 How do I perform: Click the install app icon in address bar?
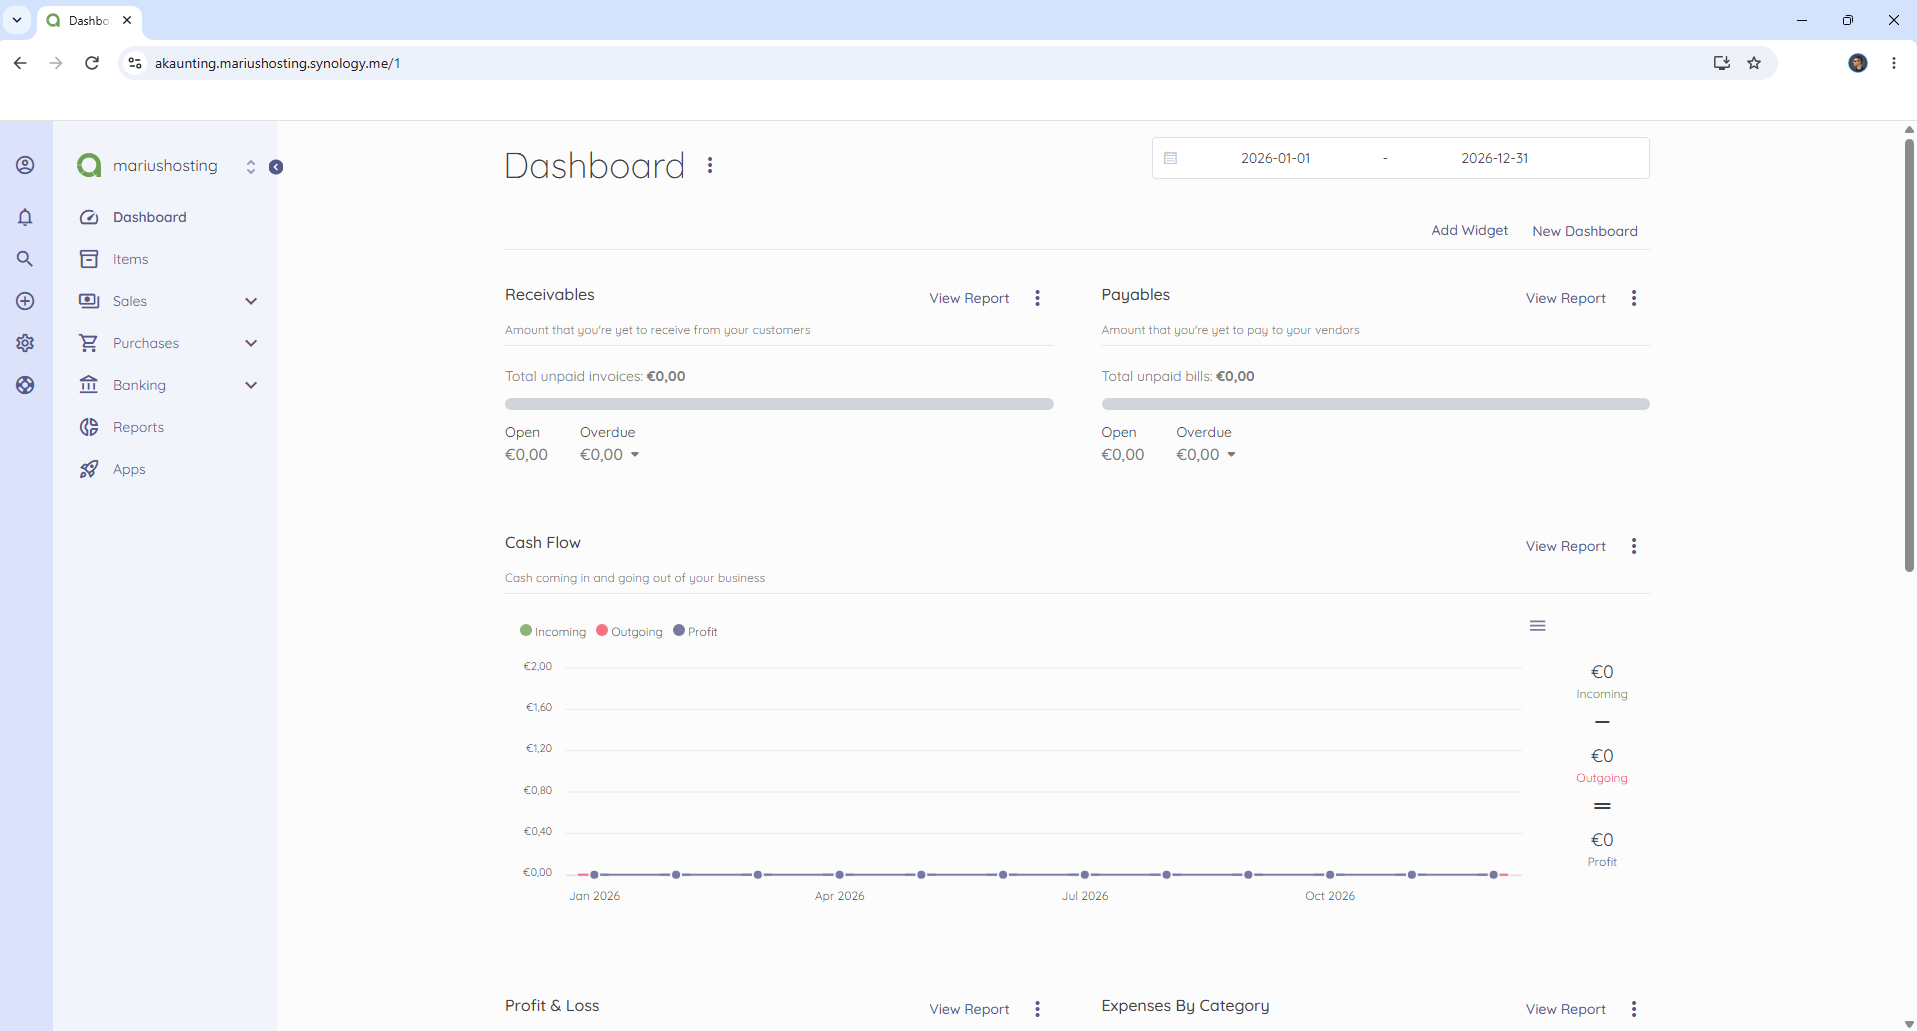1722,63
